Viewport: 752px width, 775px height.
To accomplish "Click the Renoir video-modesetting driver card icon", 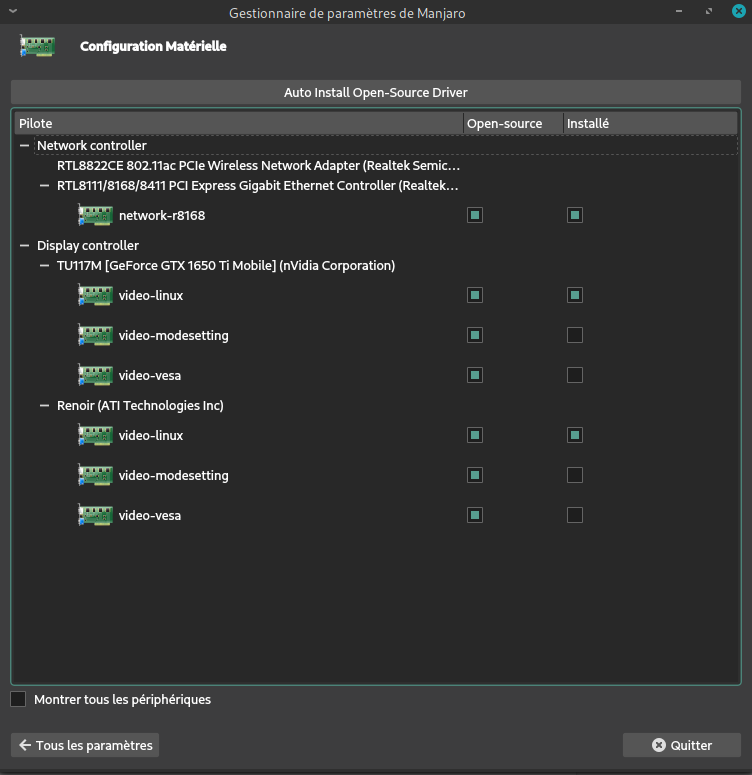I will point(95,475).
